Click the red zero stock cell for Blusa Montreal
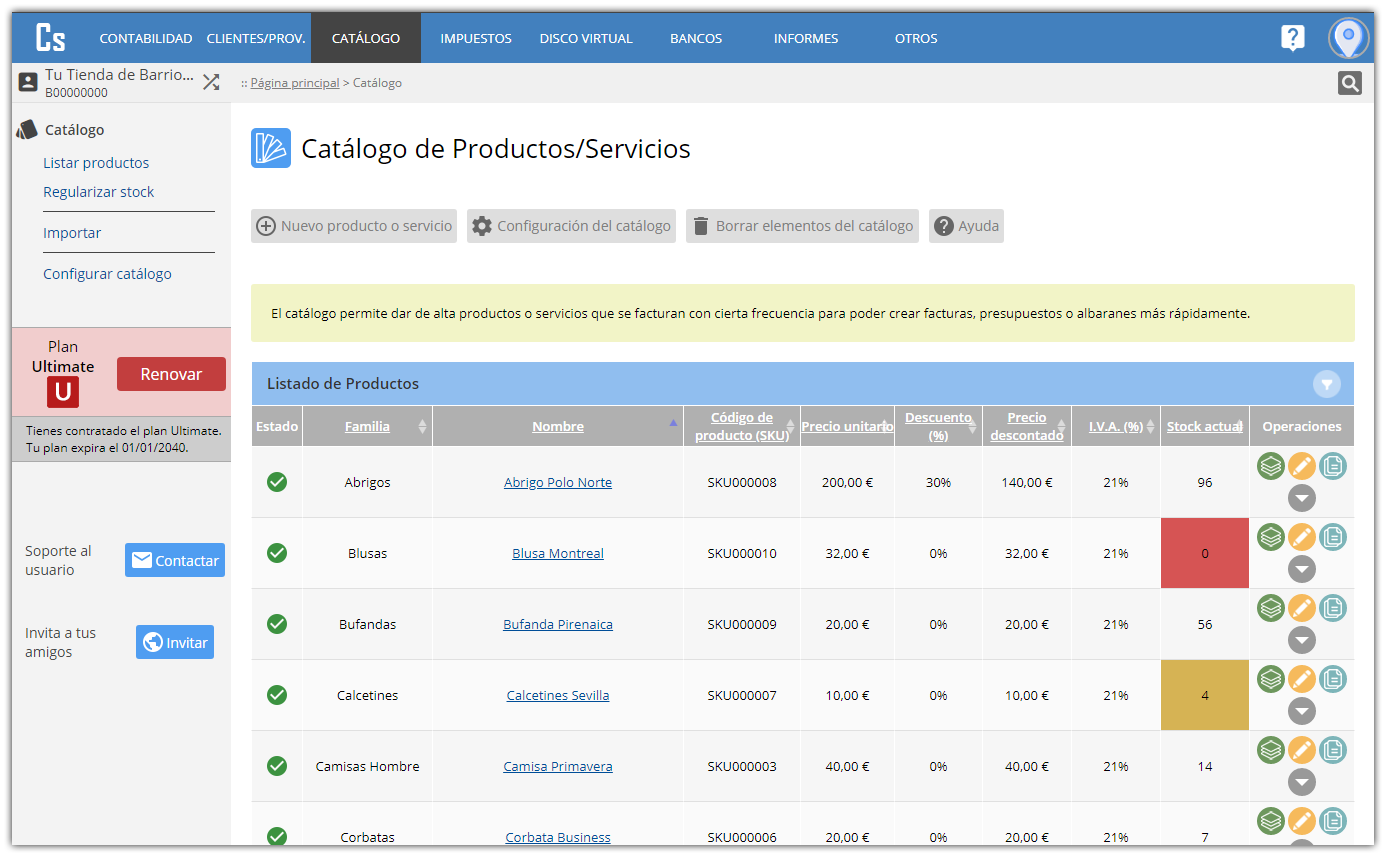The height and width of the screenshot is (857, 1386). point(1204,553)
